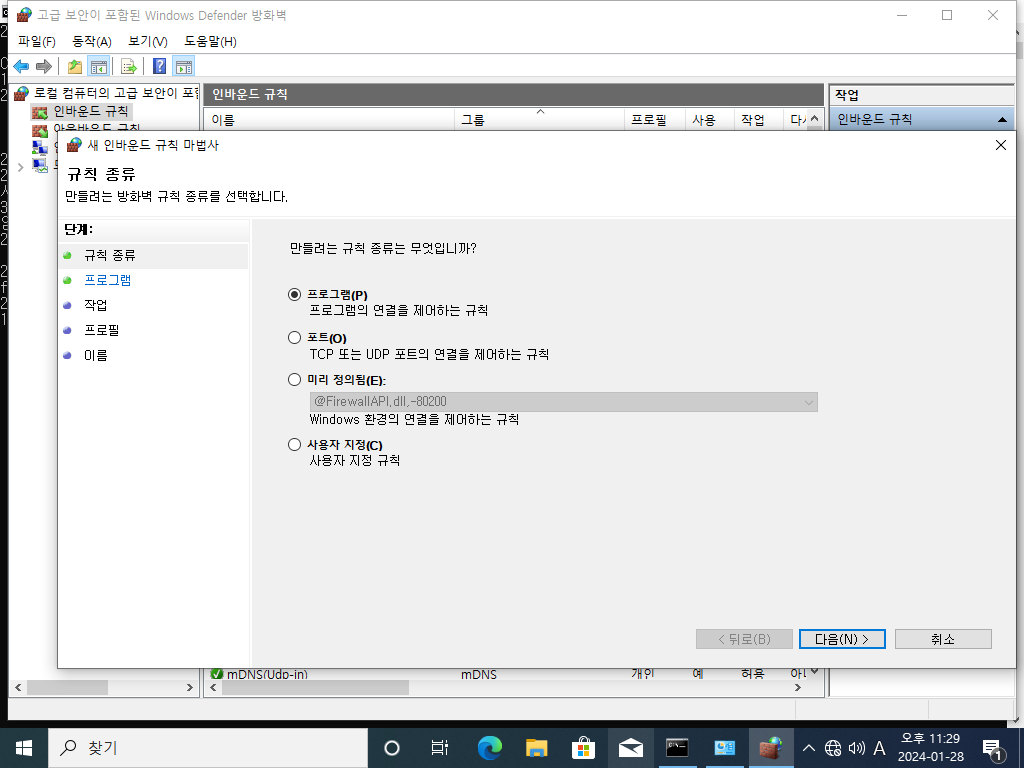This screenshot has height=768, width=1024.
Task: Switch to Command Prompt taskbar icon
Action: (677, 748)
